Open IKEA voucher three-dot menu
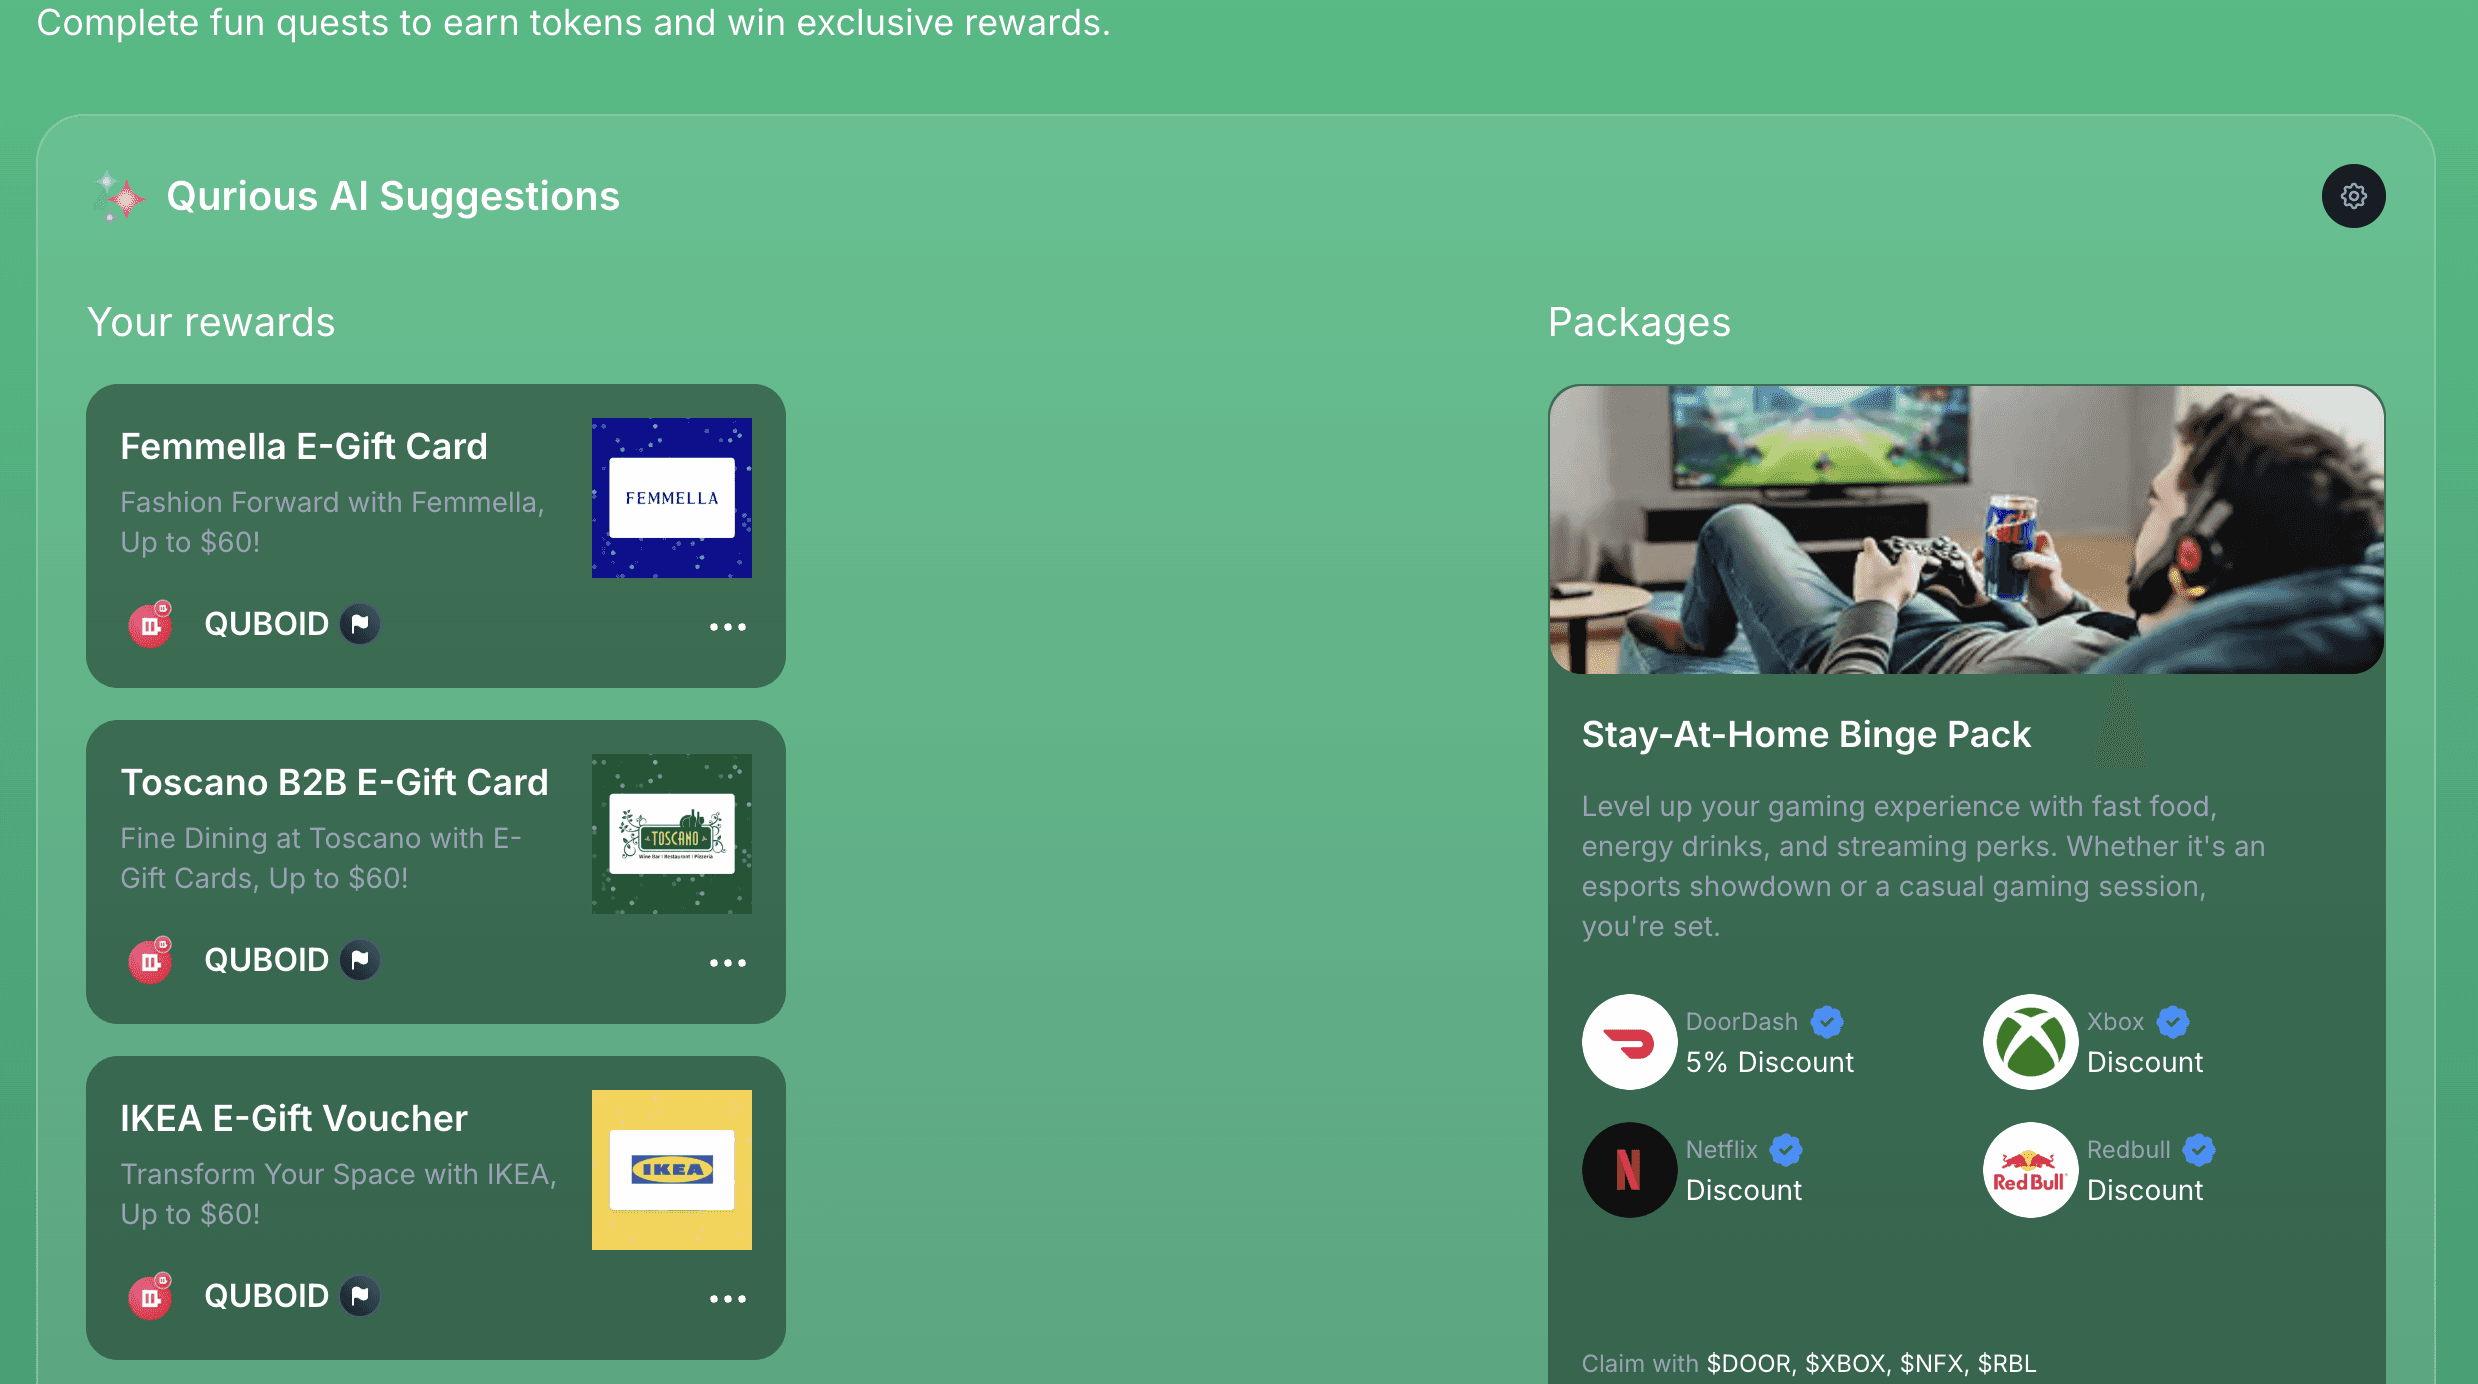 pyautogui.click(x=727, y=1299)
